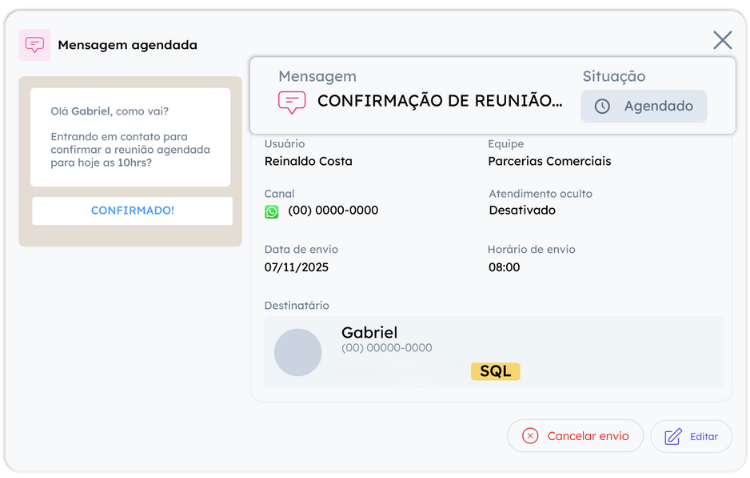Click the clock icon in Agendado badge
This screenshot has height=478, width=750.
(602, 106)
